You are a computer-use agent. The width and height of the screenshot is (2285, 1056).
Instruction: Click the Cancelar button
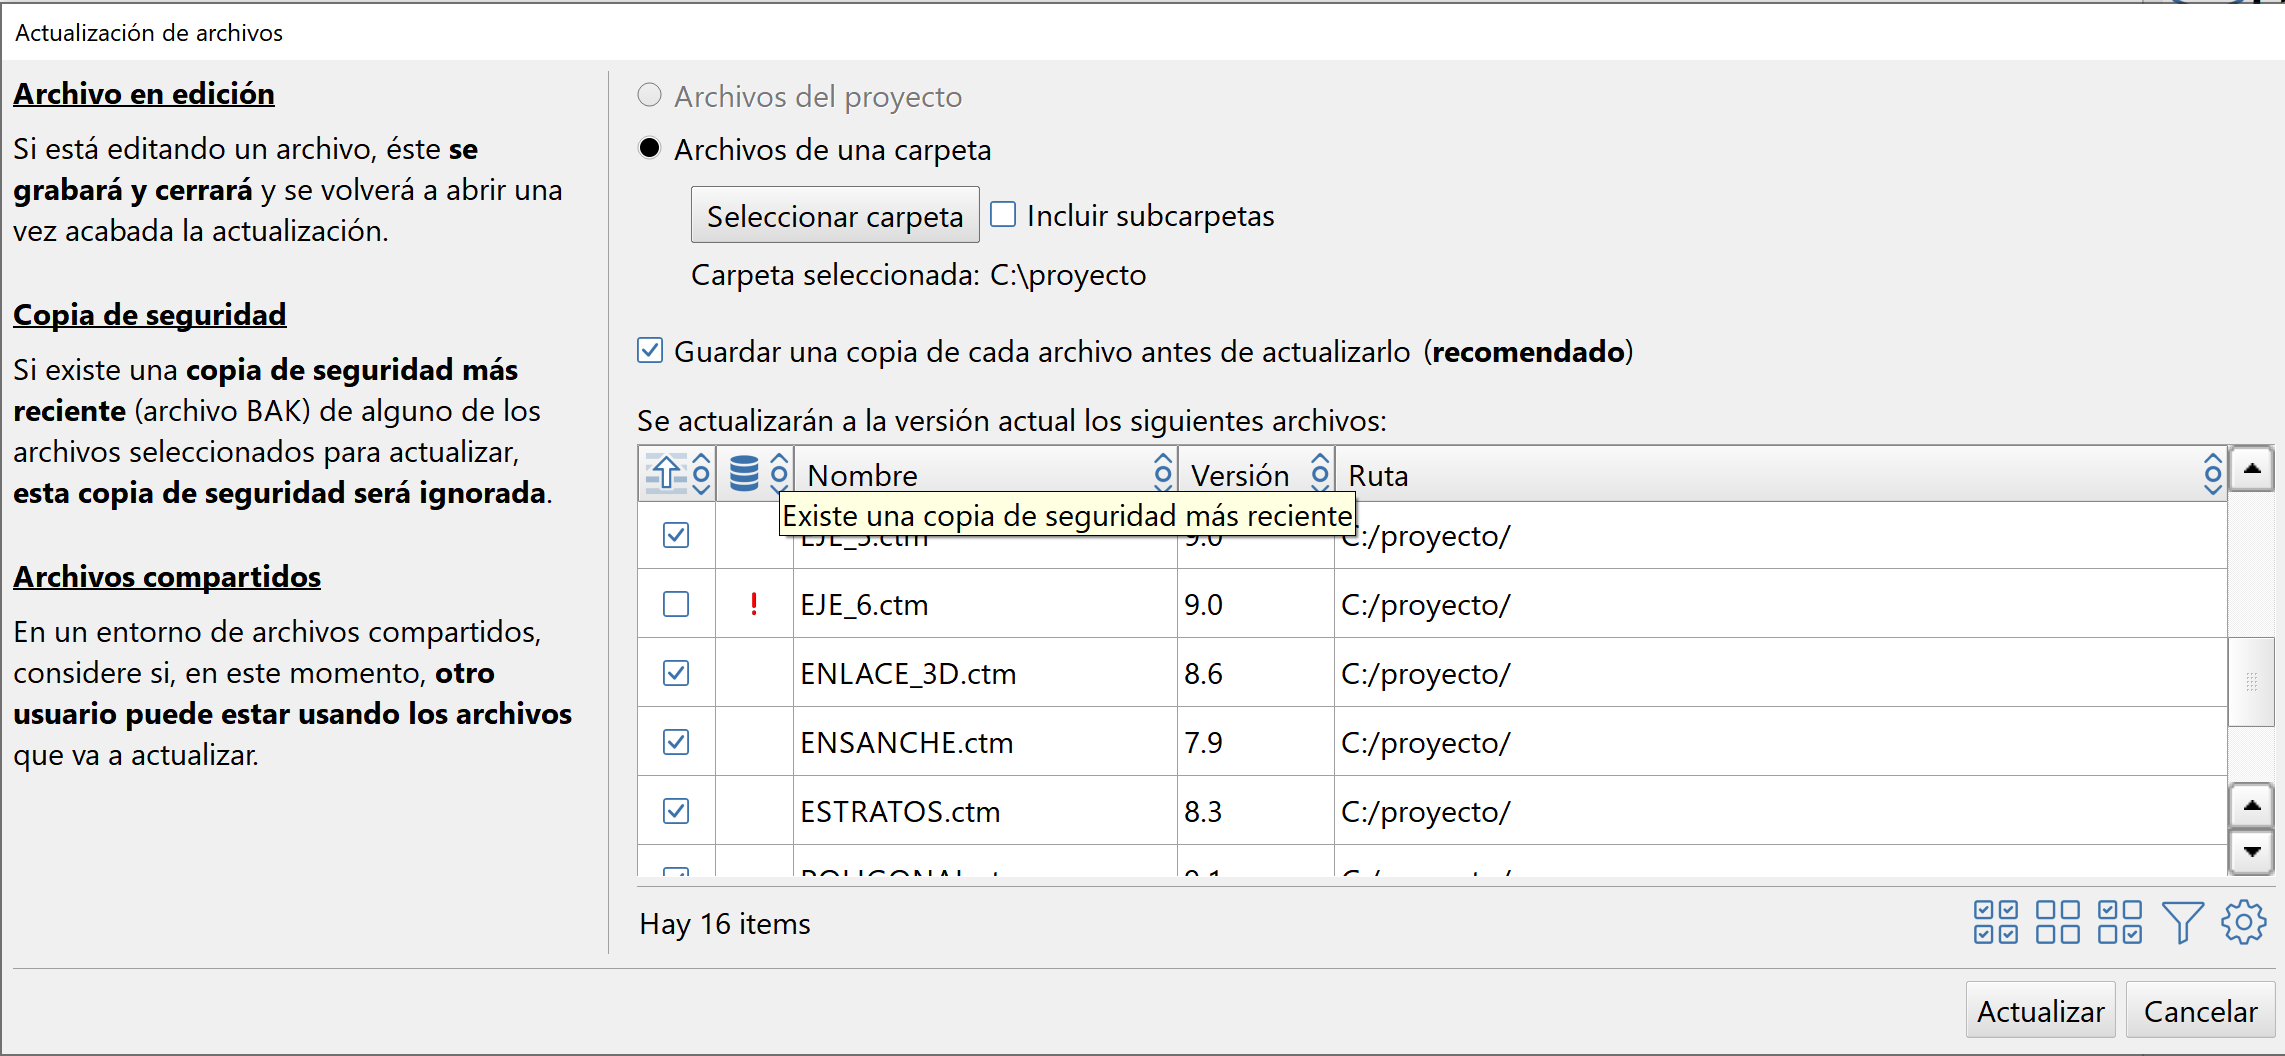2200,1009
